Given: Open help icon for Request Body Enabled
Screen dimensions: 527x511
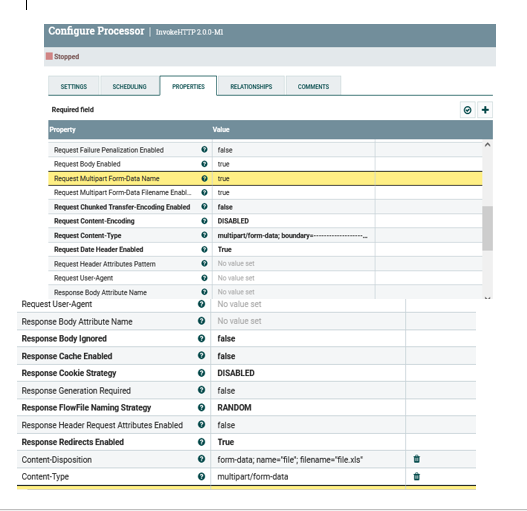Looking at the screenshot, I should tap(204, 164).
